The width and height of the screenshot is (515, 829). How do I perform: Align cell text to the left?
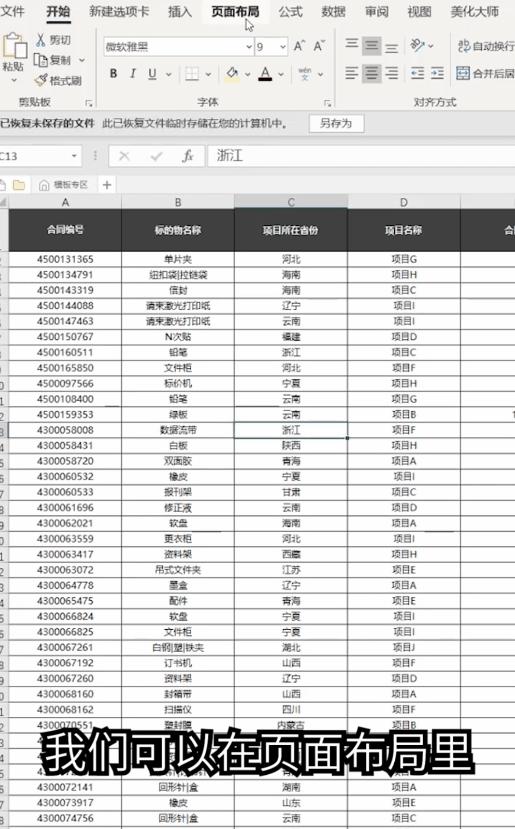point(352,73)
